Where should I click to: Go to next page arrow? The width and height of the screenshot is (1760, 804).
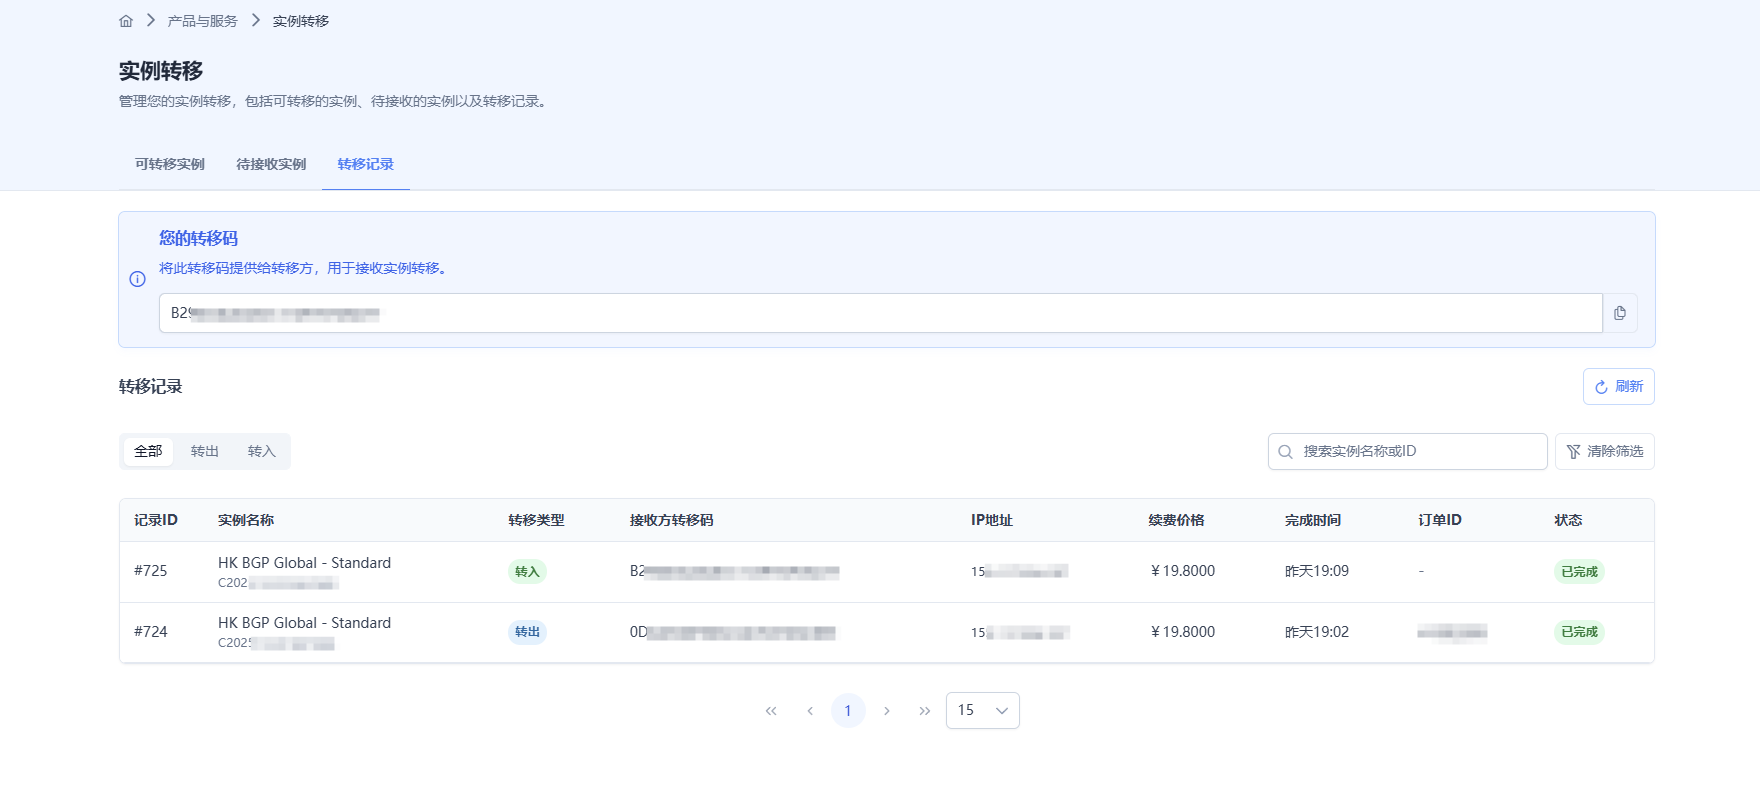[887, 711]
